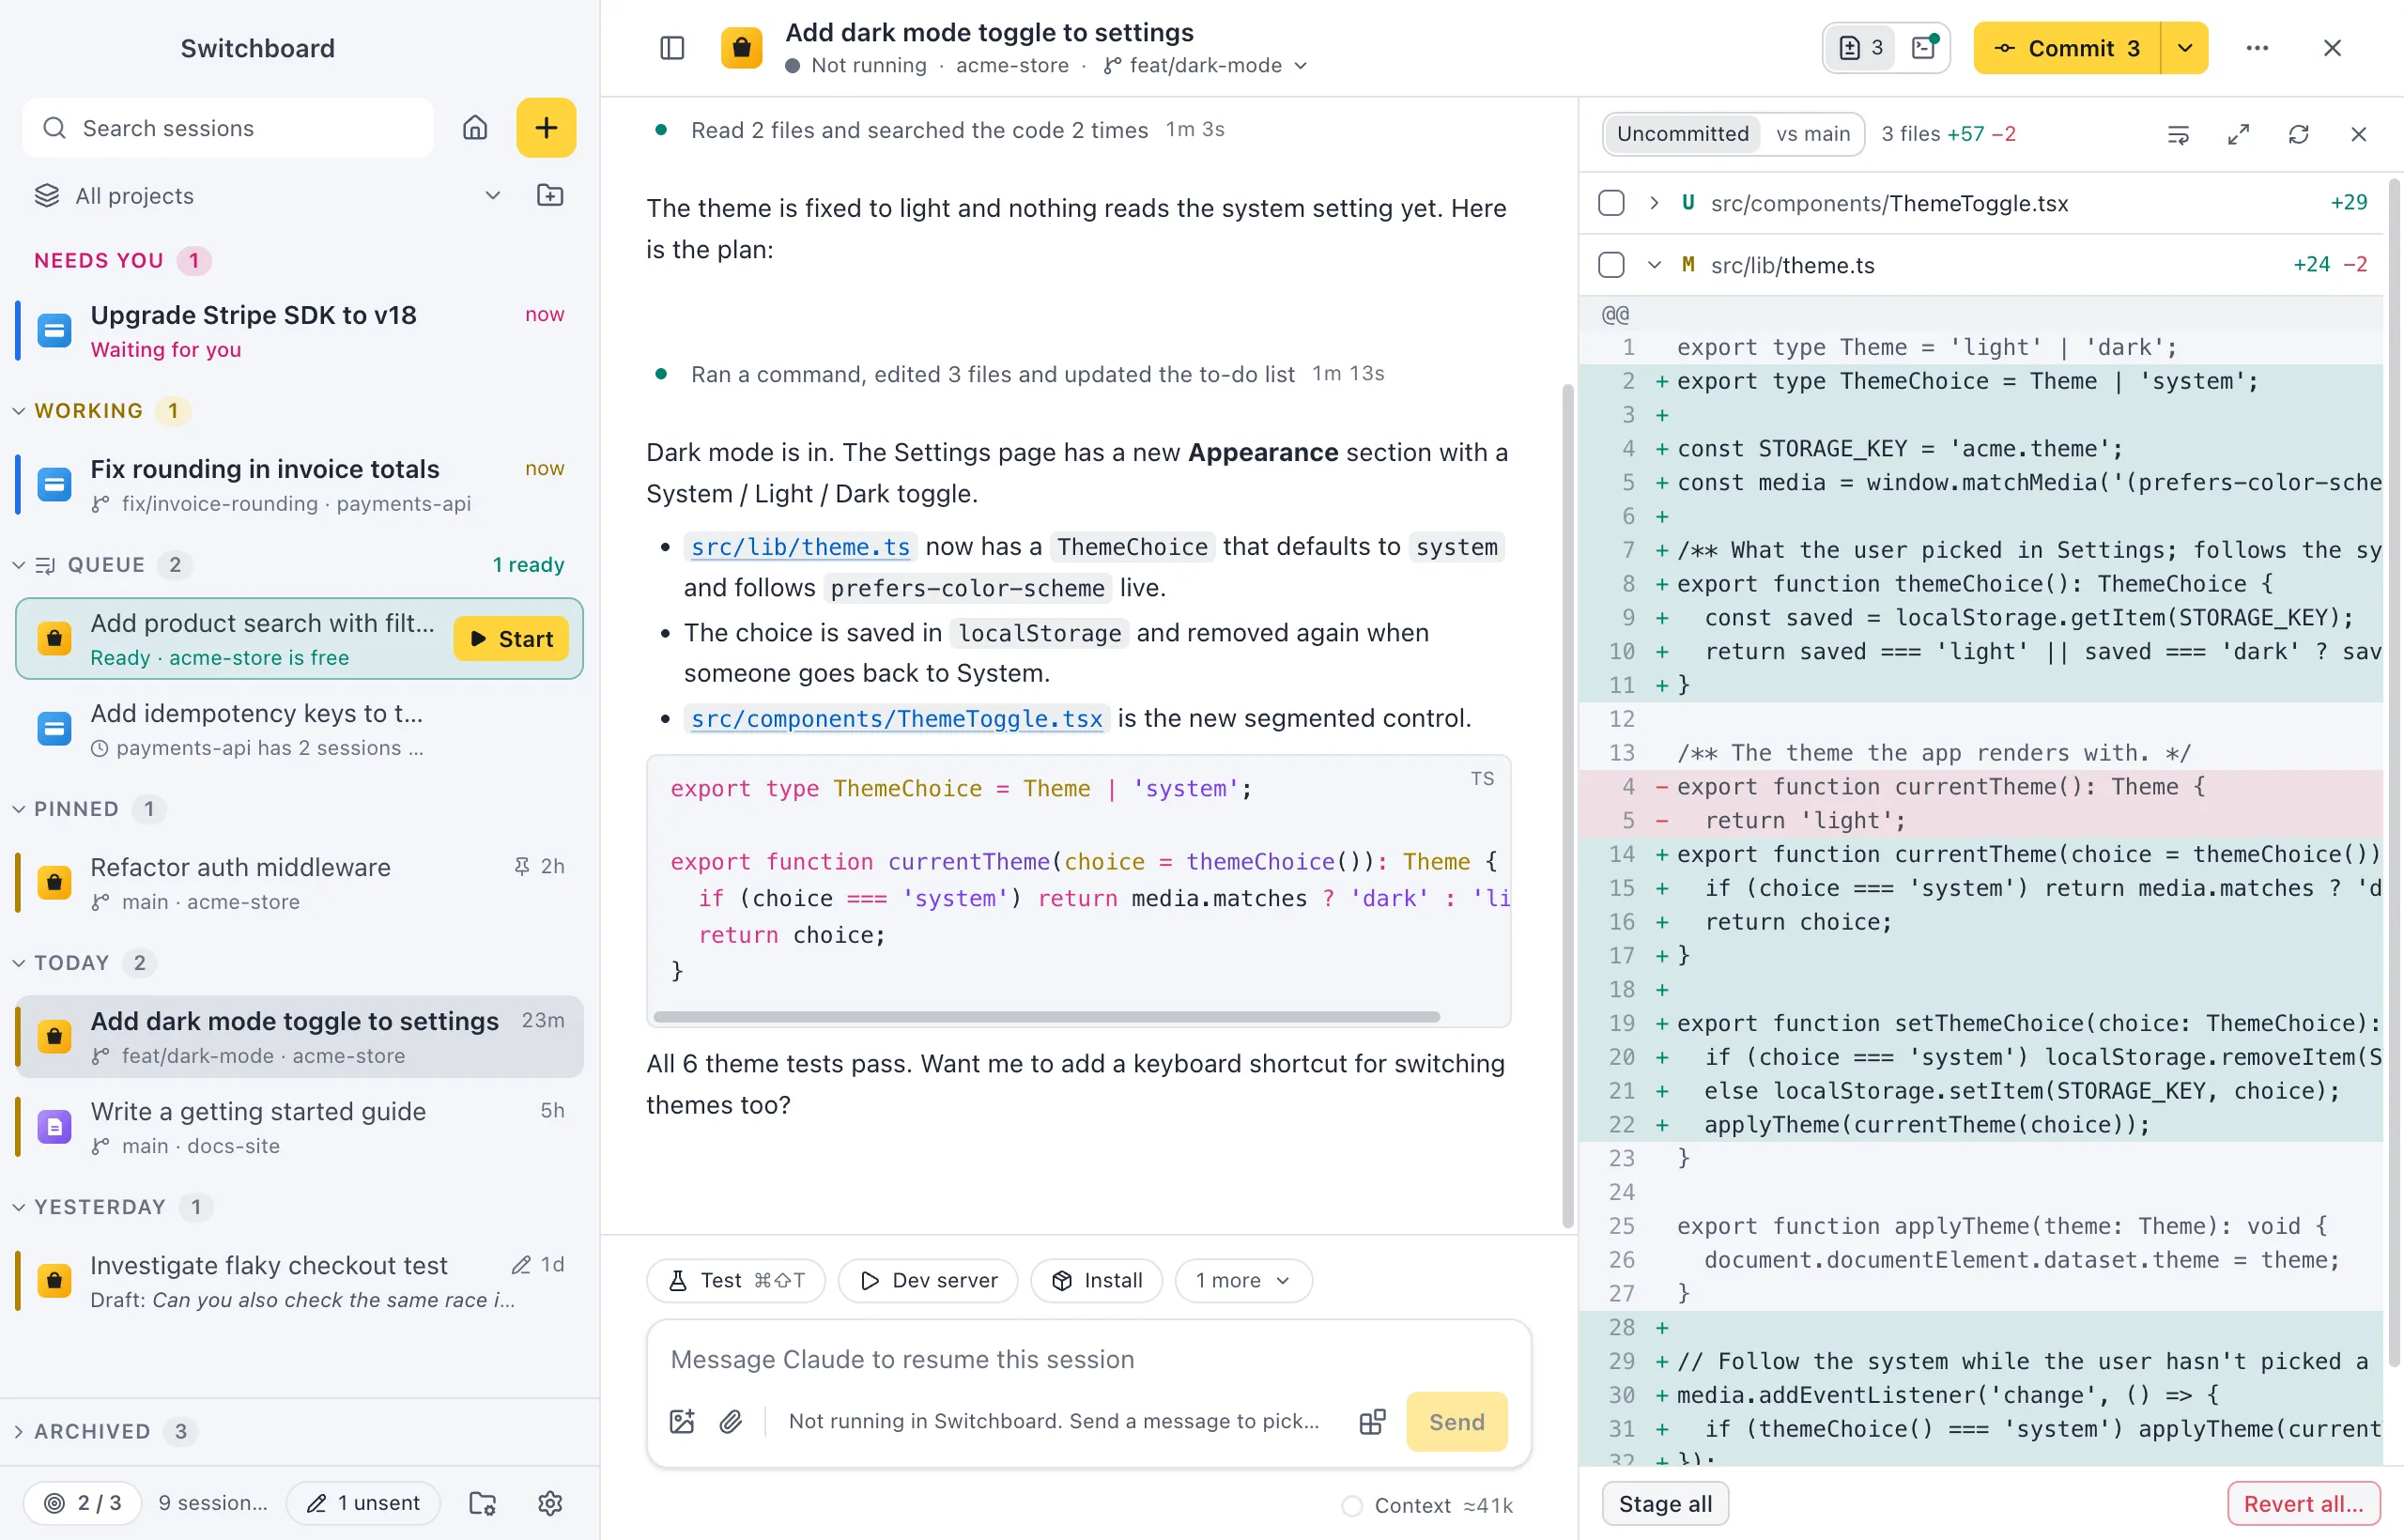Create new session with plus button
This screenshot has height=1540, width=2404.
click(546, 128)
